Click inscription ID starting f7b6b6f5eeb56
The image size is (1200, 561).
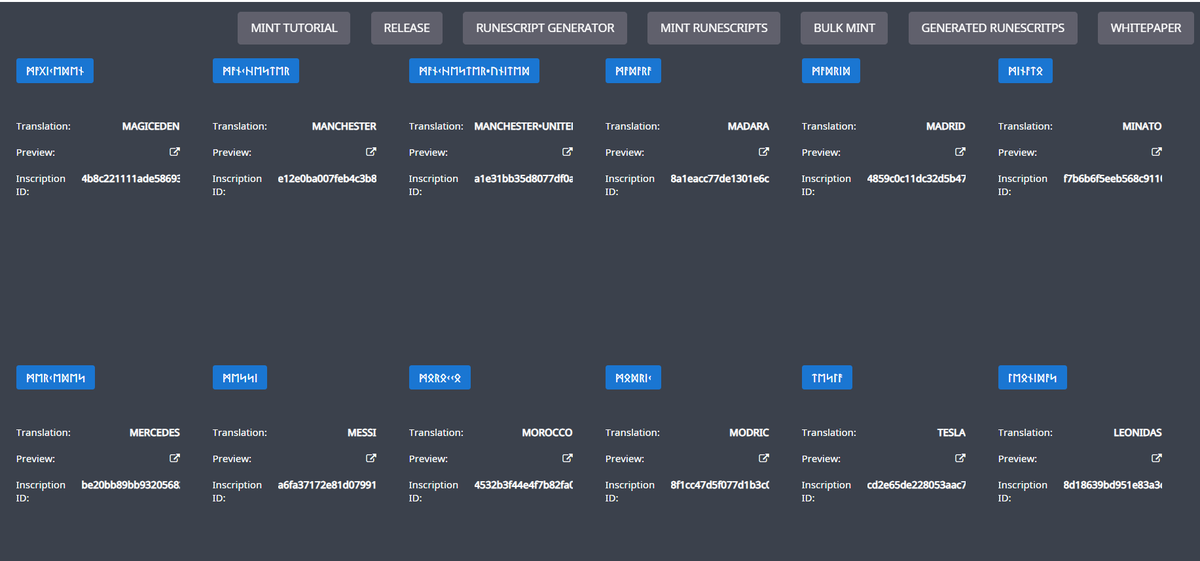(x=1113, y=179)
